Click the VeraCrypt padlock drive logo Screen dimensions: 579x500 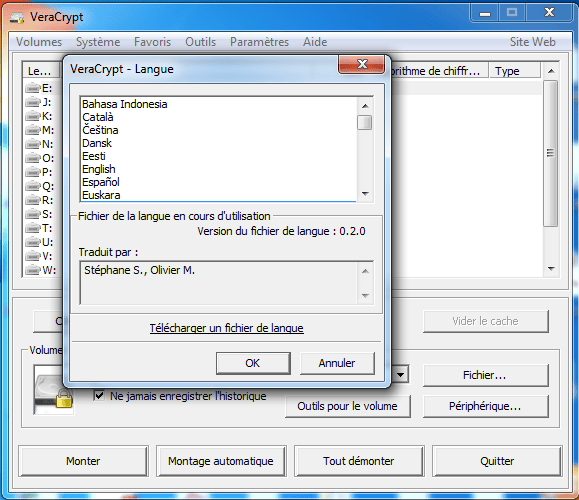click(53, 390)
